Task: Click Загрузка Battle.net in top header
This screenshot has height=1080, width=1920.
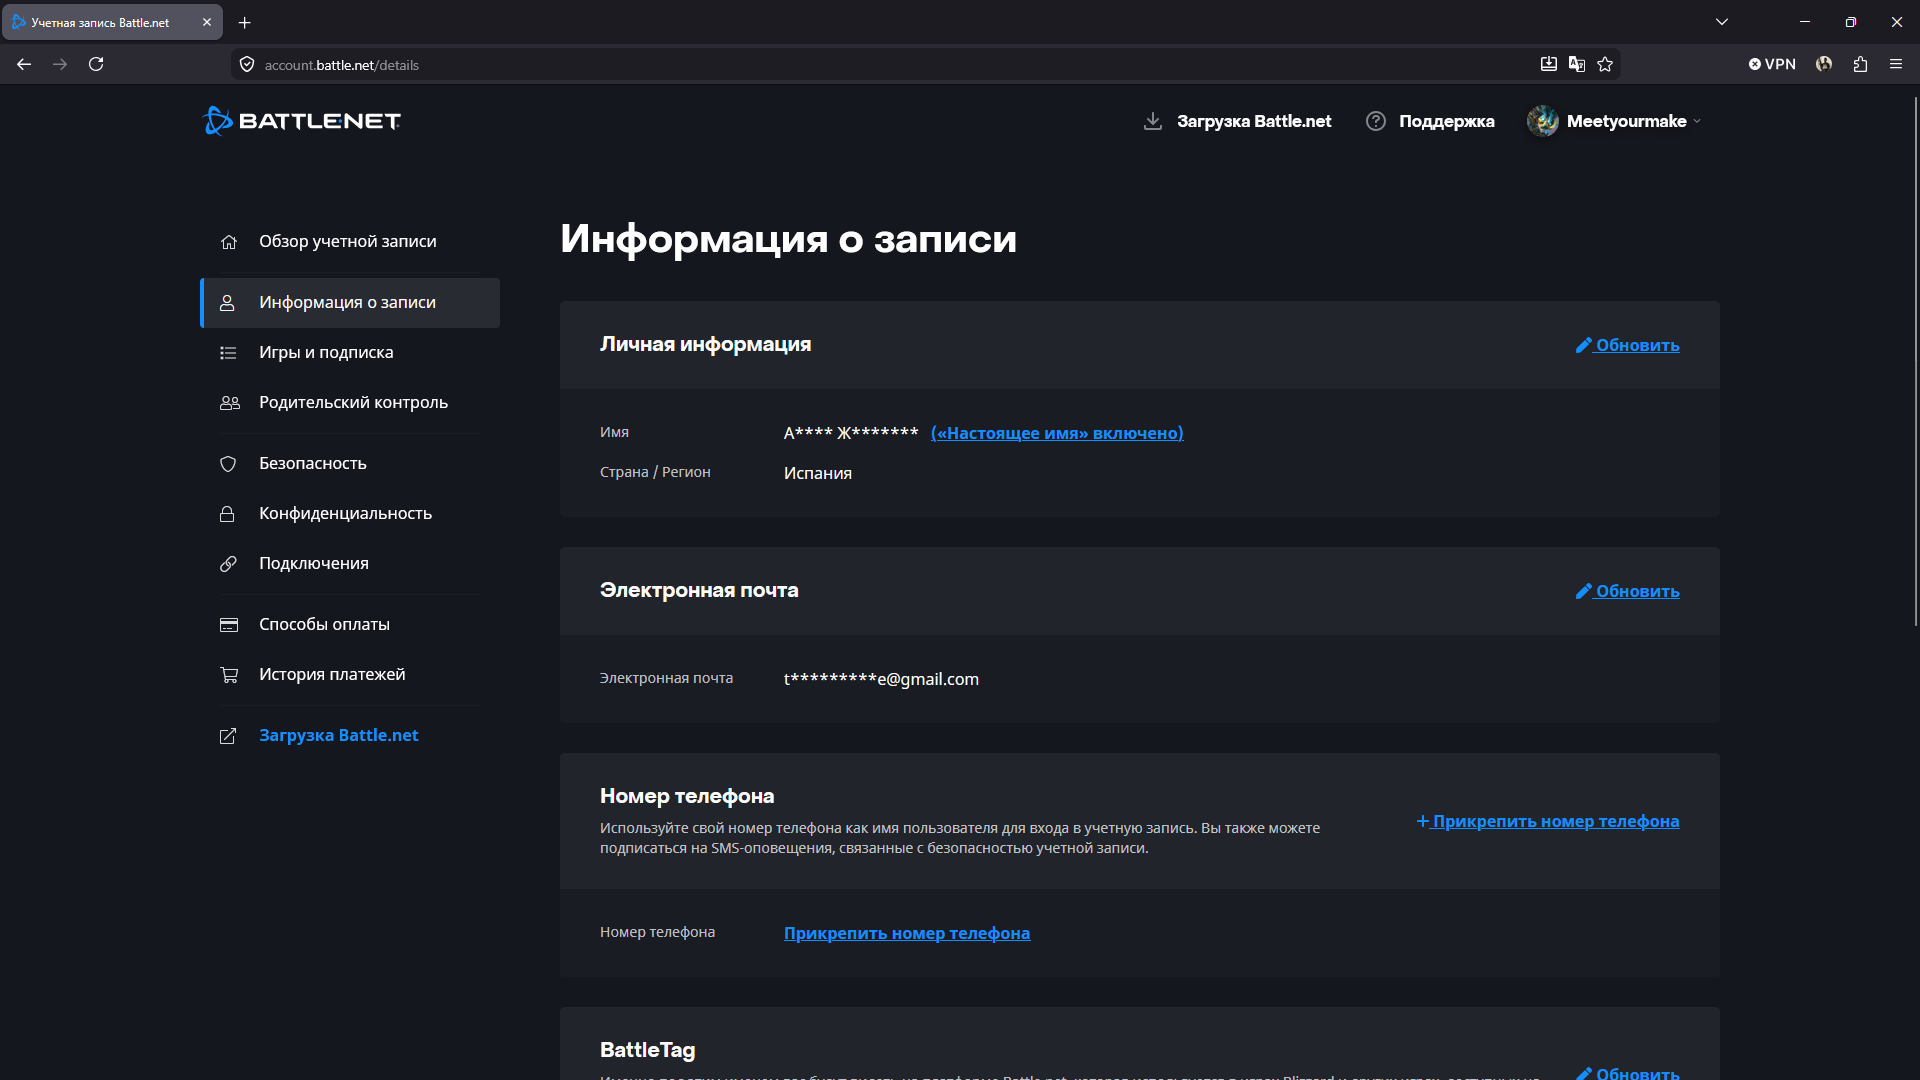Action: tap(1254, 121)
